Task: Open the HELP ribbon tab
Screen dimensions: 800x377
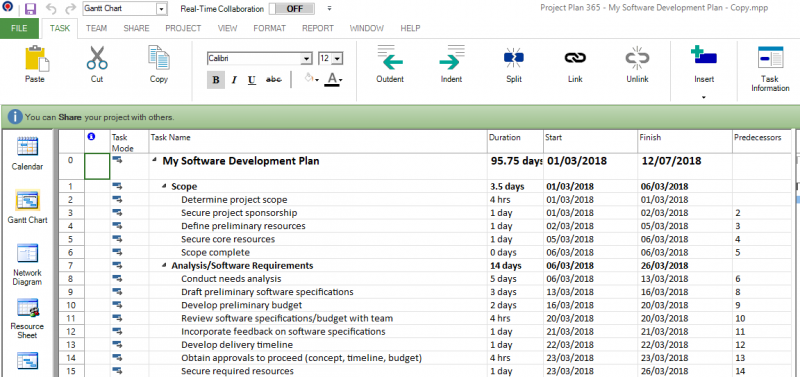Action: pyautogui.click(x=410, y=29)
